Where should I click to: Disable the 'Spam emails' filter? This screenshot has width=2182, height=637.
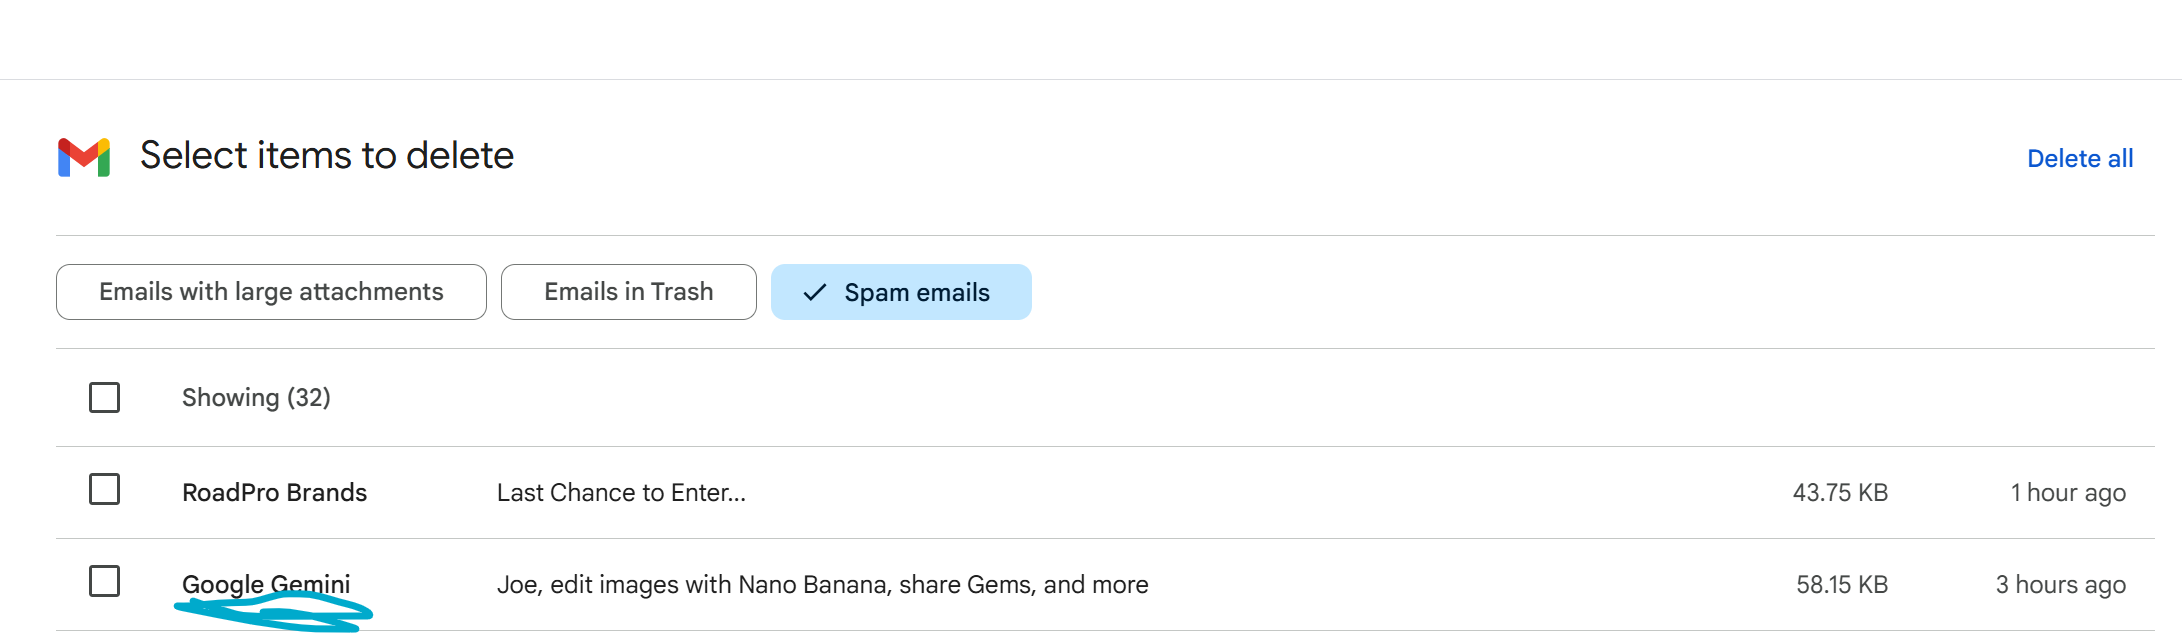[900, 292]
